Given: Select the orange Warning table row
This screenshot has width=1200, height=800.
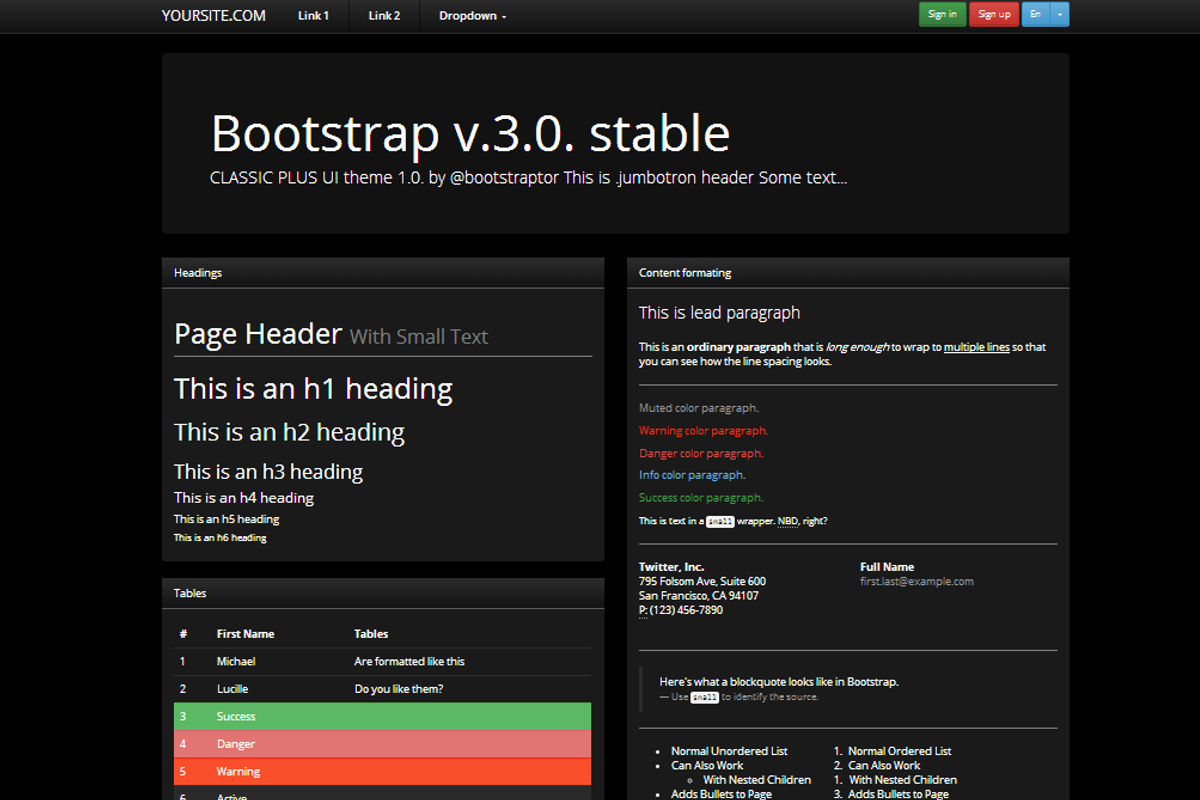Looking at the screenshot, I should (x=383, y=772).
